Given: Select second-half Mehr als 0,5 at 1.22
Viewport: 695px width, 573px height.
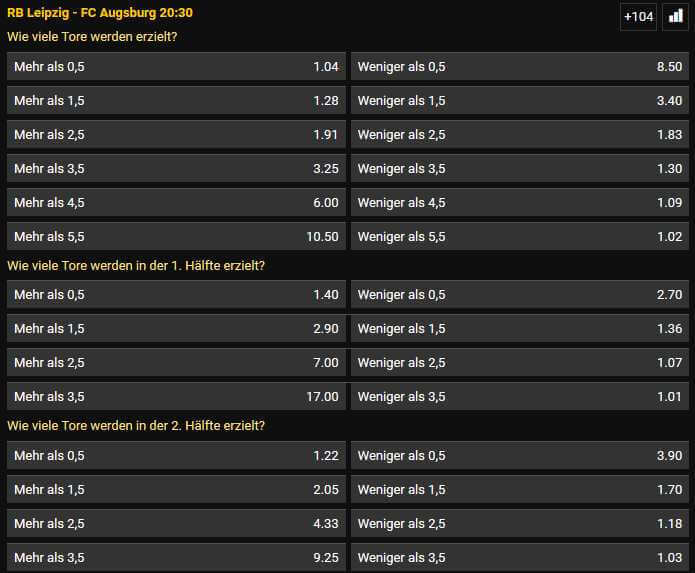Looking at the screenshot, I should [176, 456].
